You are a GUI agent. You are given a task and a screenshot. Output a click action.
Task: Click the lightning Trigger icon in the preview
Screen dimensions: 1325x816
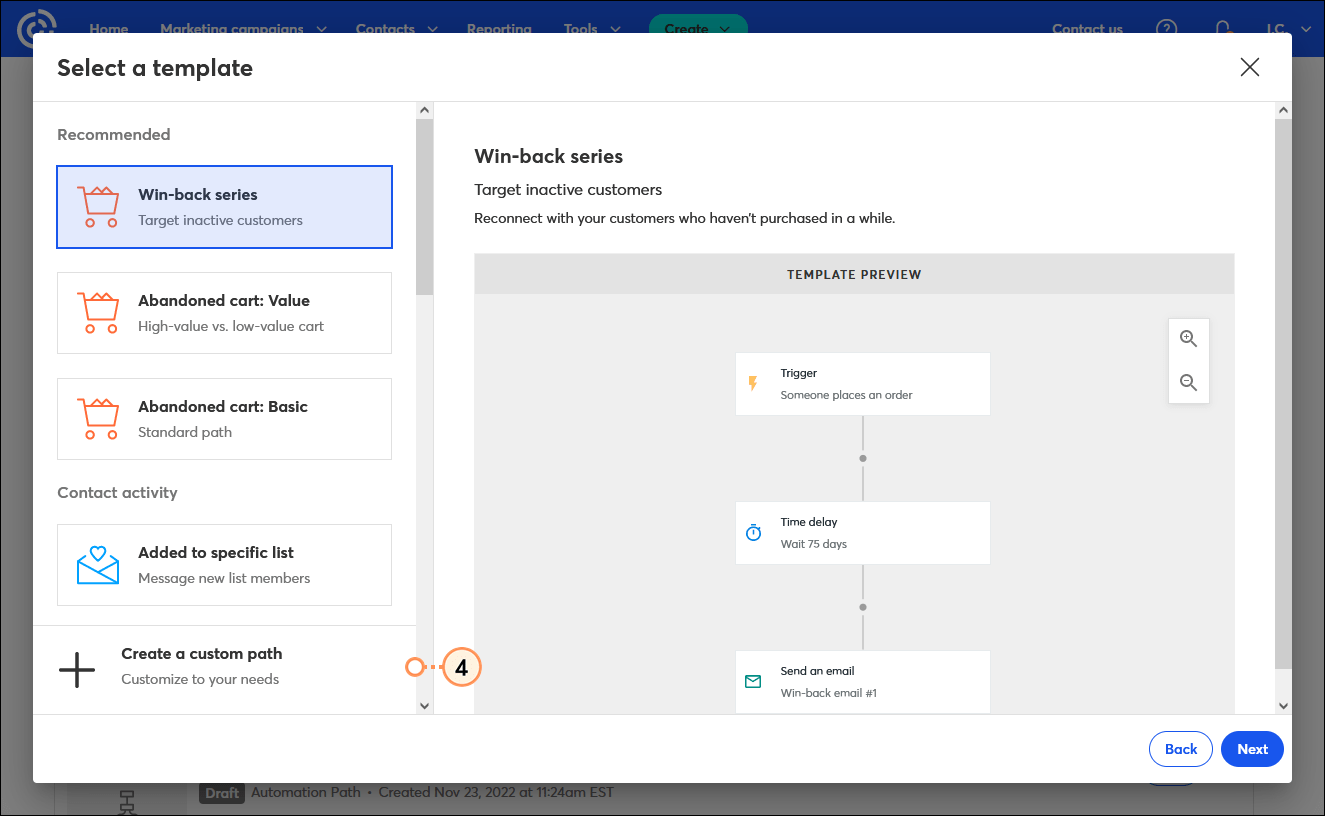(x=753, y=383)
